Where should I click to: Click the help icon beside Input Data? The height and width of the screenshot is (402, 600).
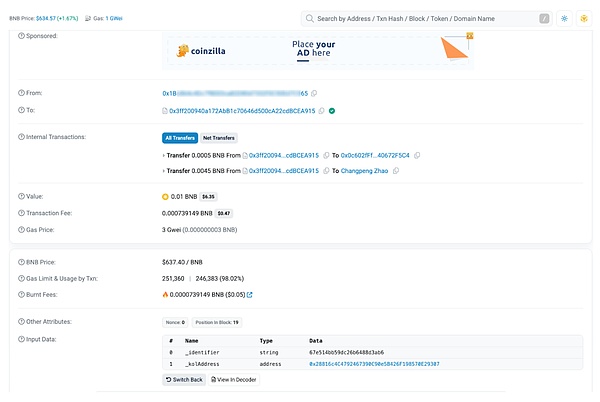(x=22, y=340)
